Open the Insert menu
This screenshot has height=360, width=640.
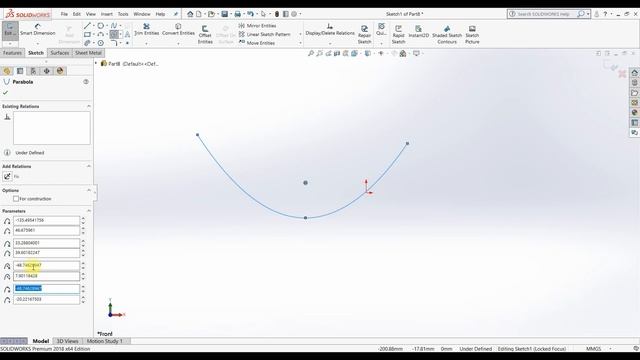click(107, 14)
